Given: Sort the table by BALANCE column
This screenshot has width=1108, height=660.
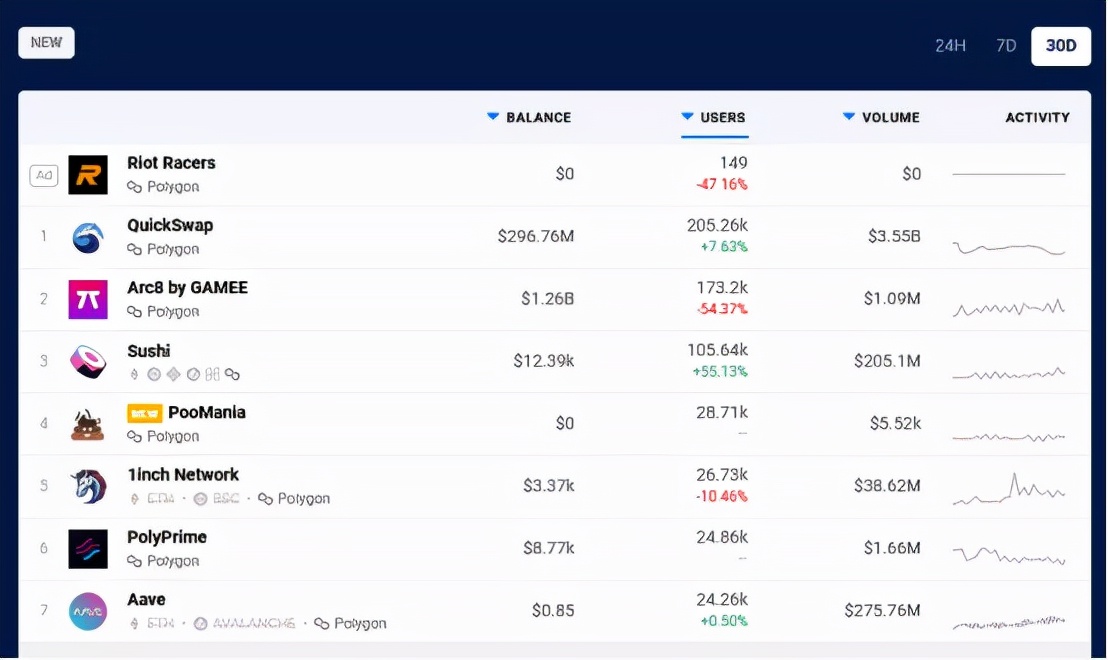Looking at the screenshot, I should coord(529,117).
